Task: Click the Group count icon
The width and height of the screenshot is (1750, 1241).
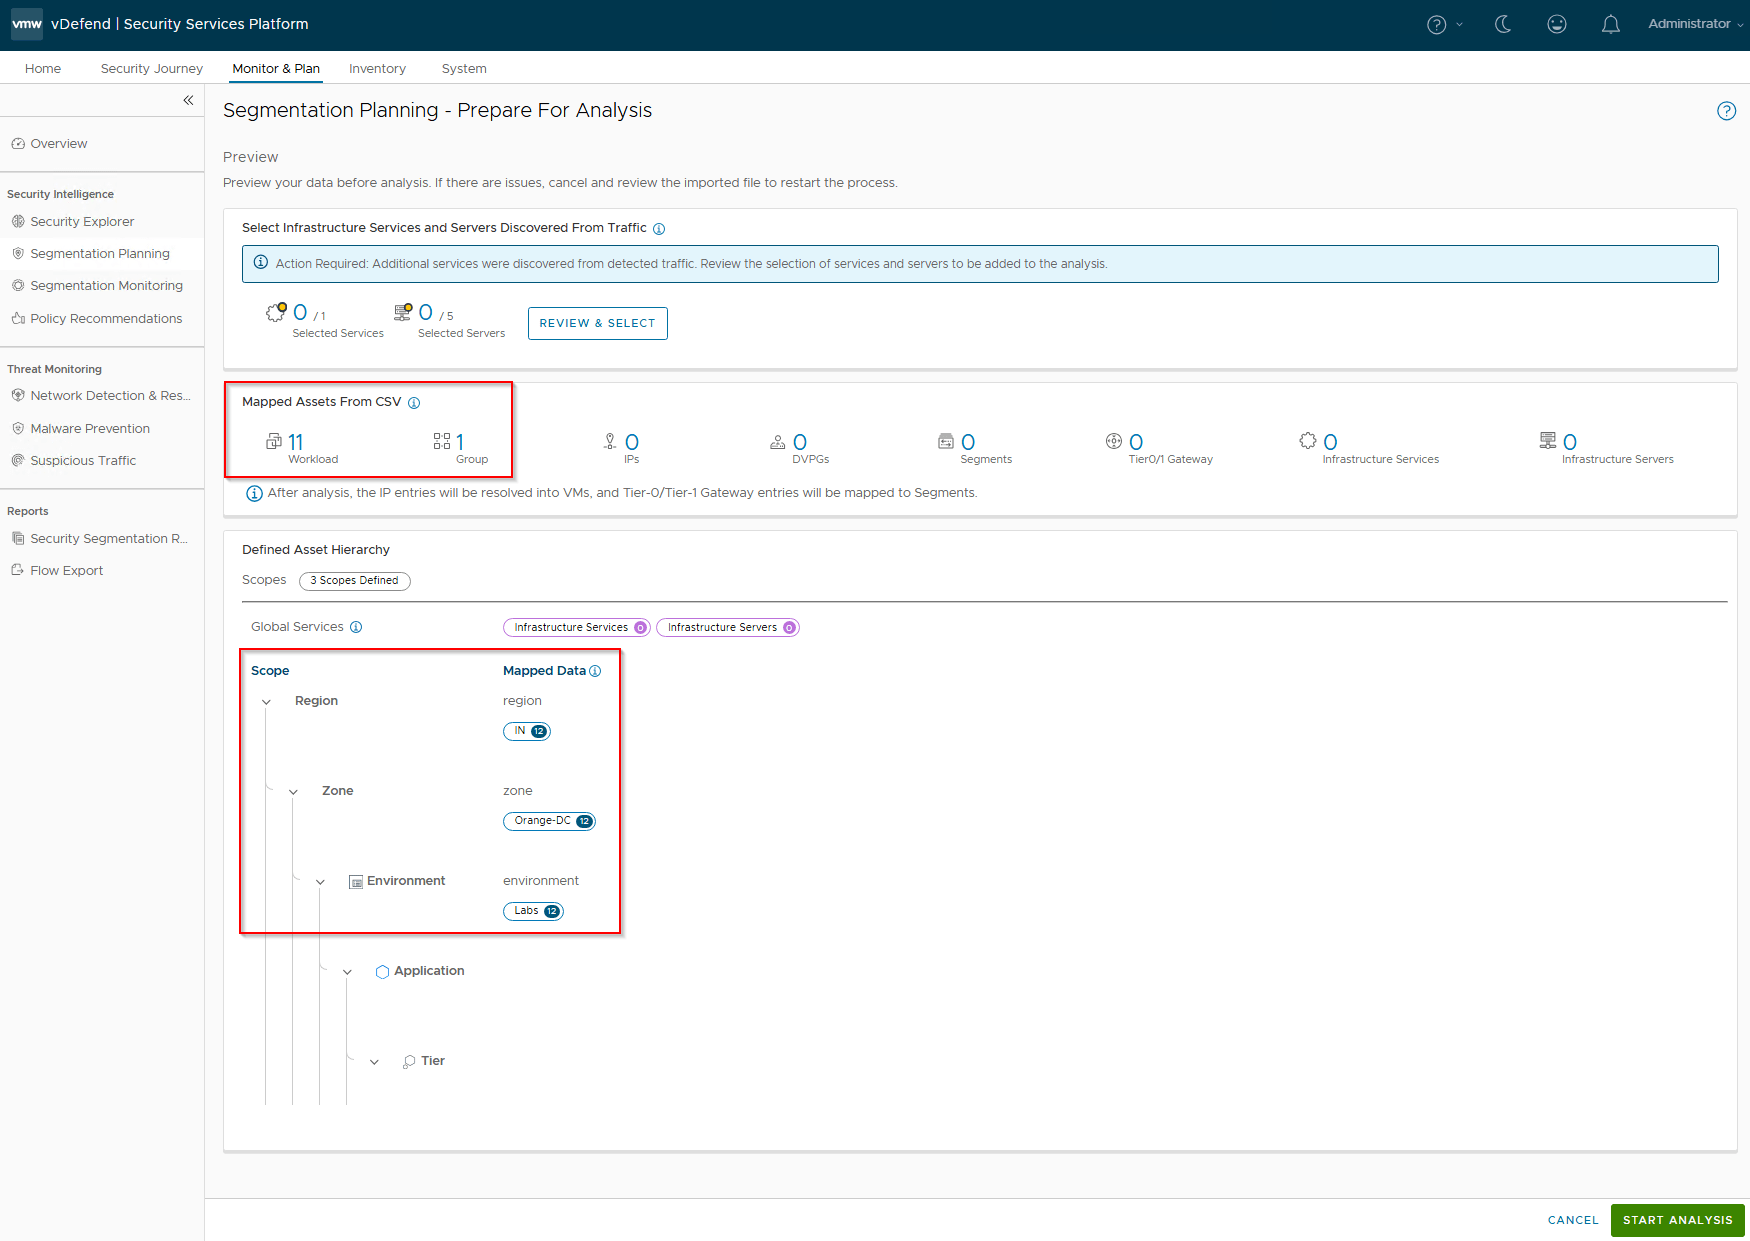Action: [442, 441]
